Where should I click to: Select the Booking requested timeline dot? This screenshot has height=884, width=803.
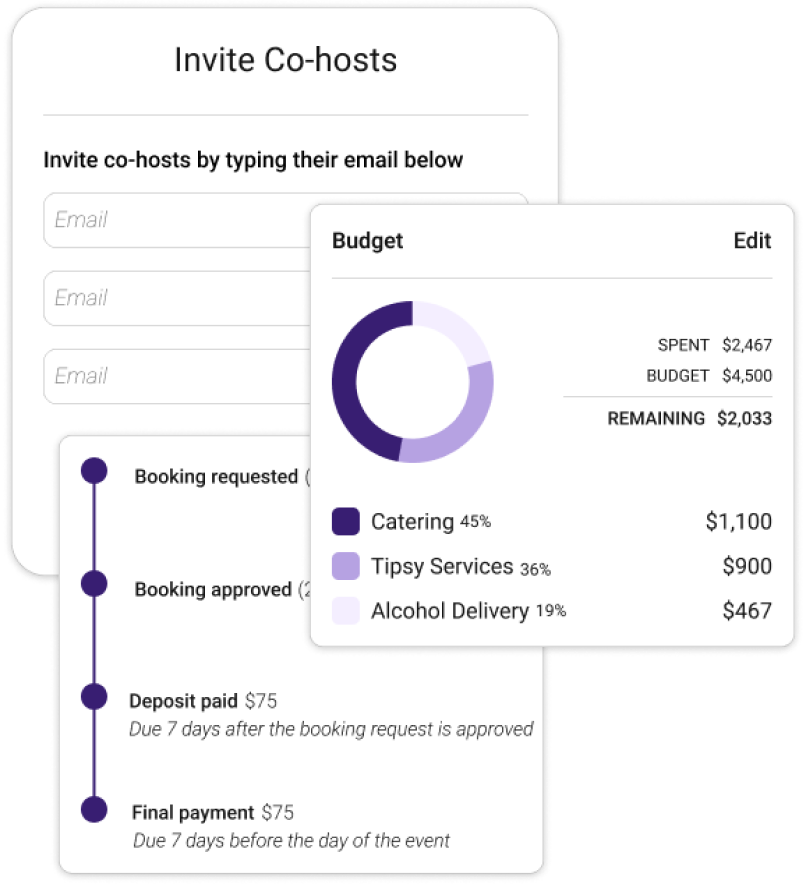coord(94,471)
